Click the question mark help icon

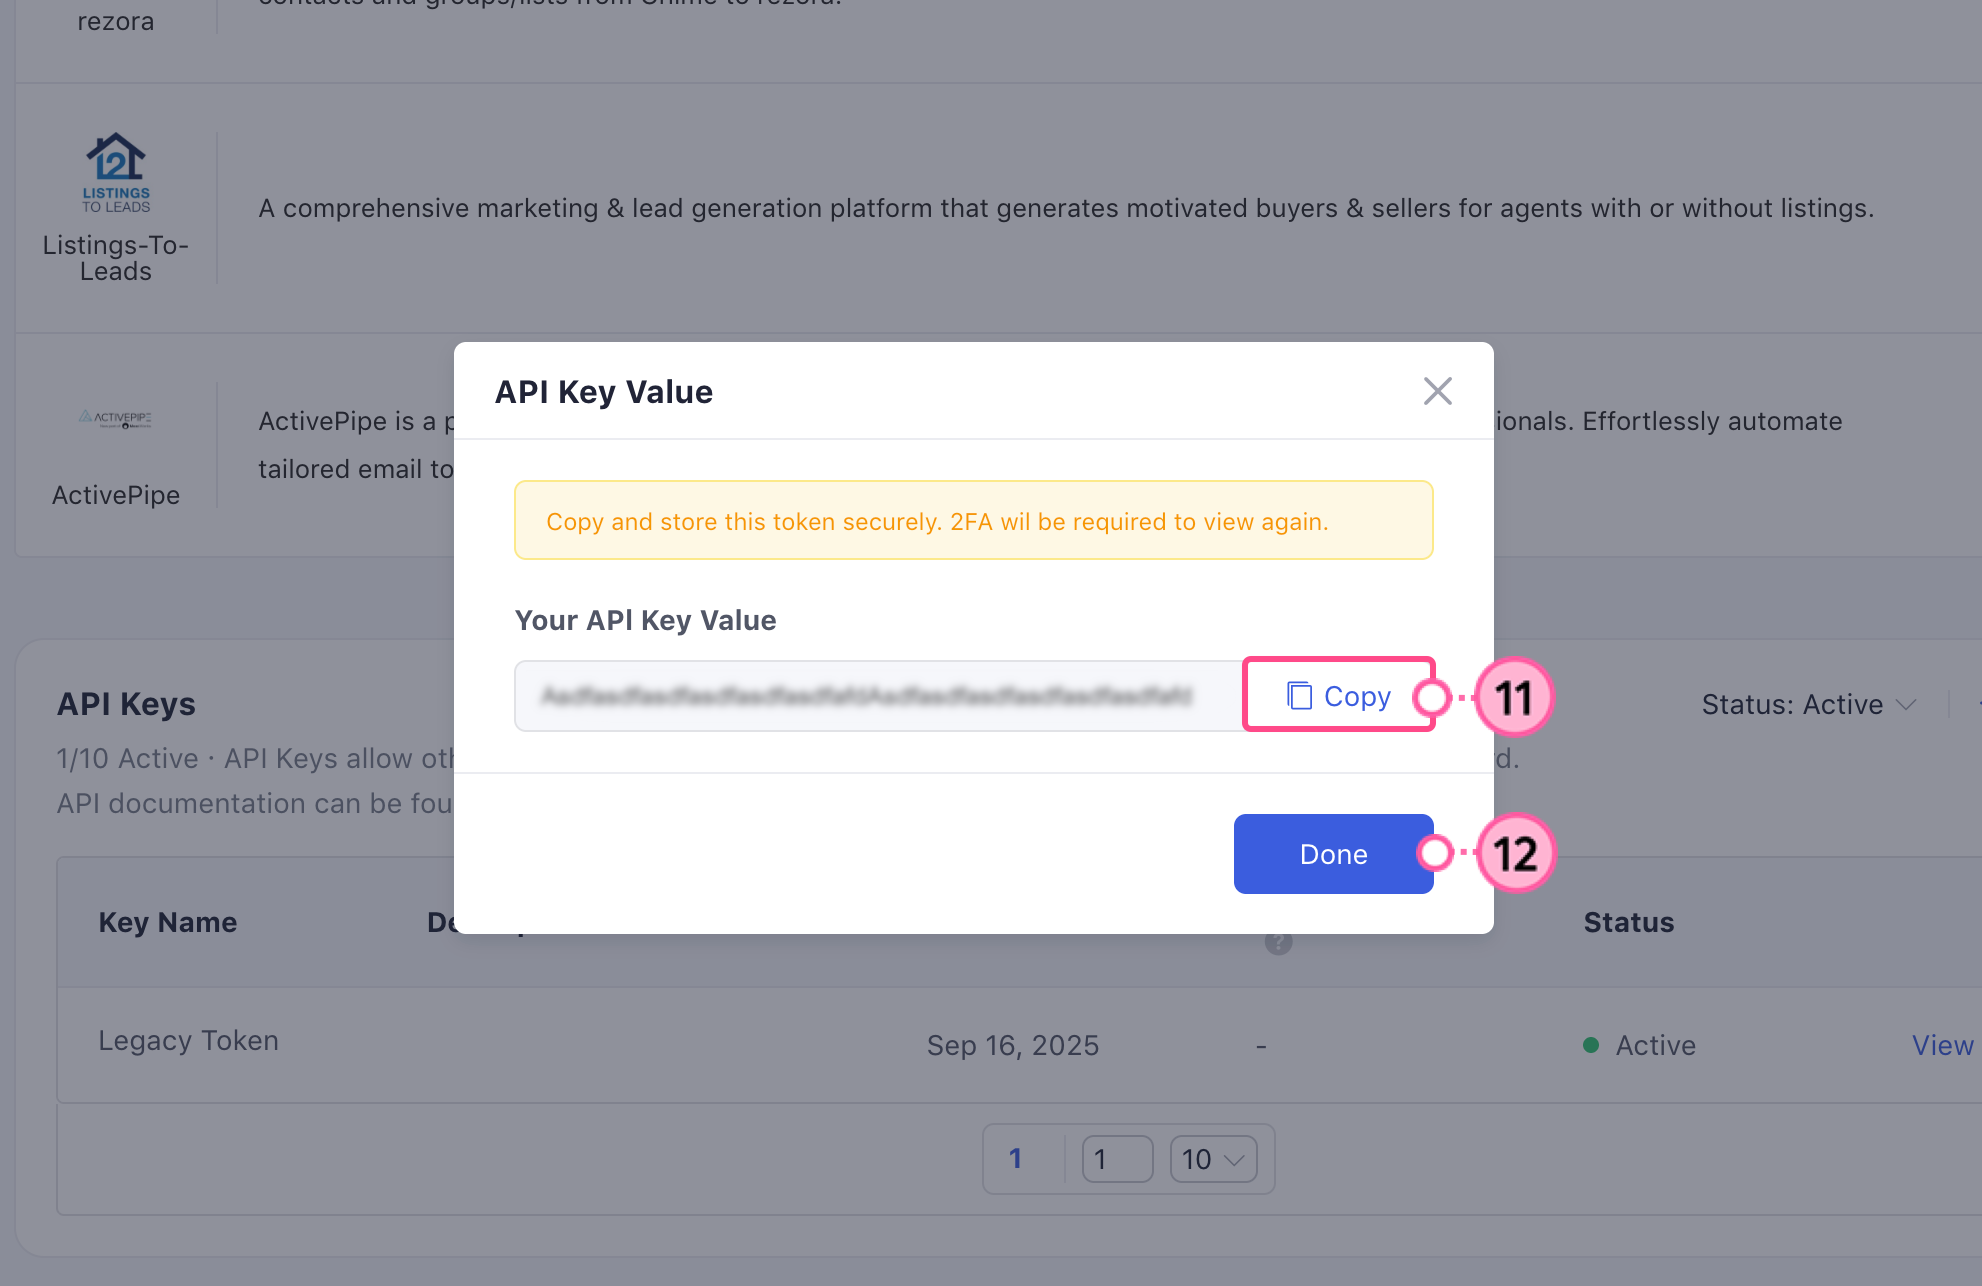[1278, 943]
